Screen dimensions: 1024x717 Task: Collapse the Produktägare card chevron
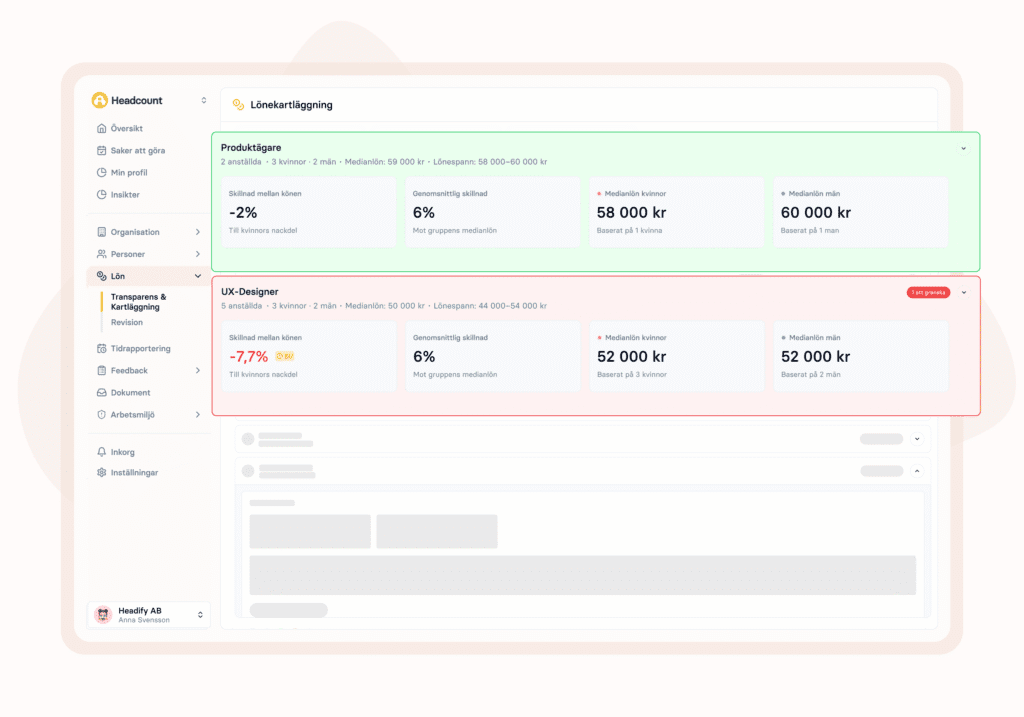963,148
